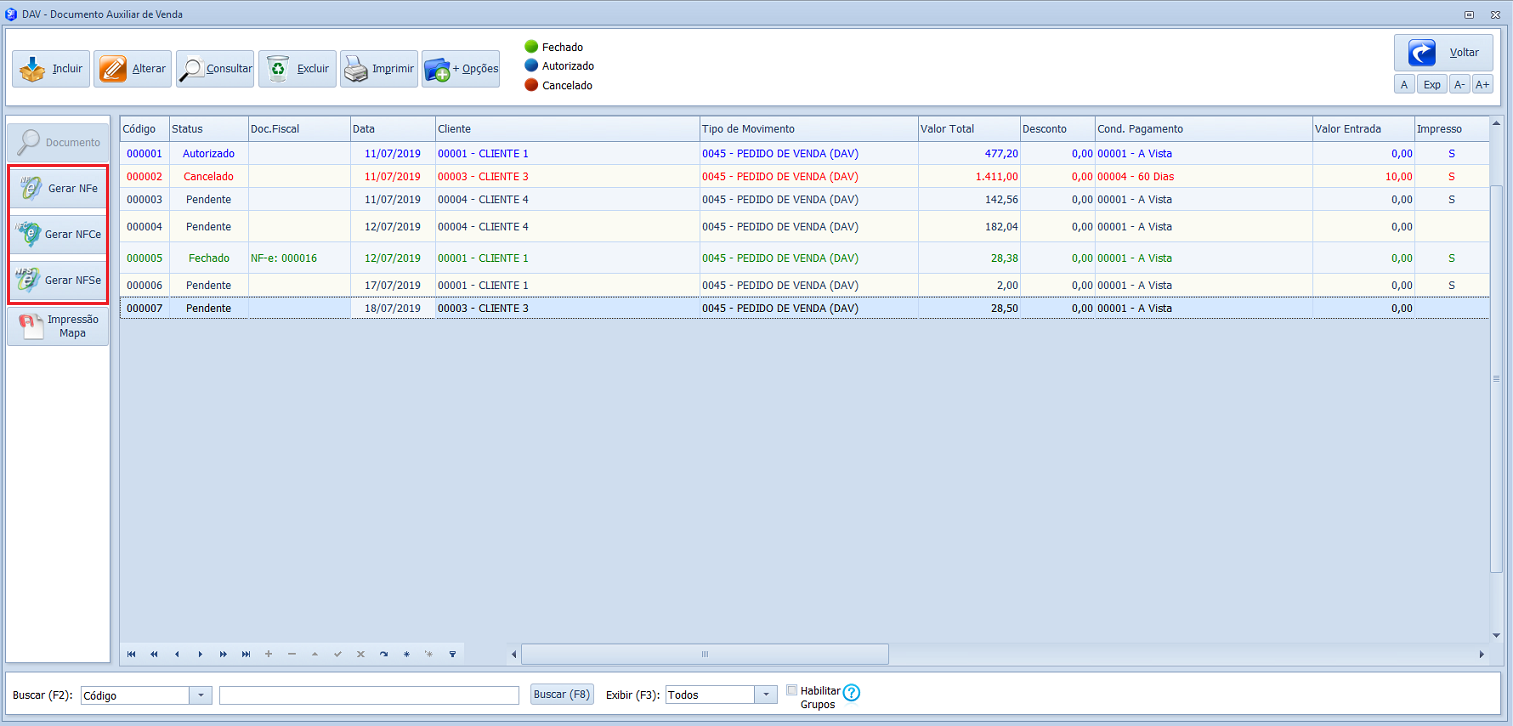Viewport: 1513px width, 726px height.
Task: Click the Incluir button to add document
Action: click(x=51, y=69)
